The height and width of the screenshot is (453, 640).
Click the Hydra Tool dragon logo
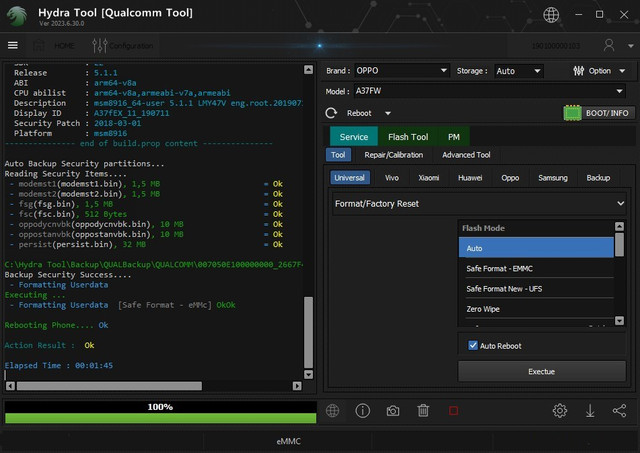tap(17, 16)
